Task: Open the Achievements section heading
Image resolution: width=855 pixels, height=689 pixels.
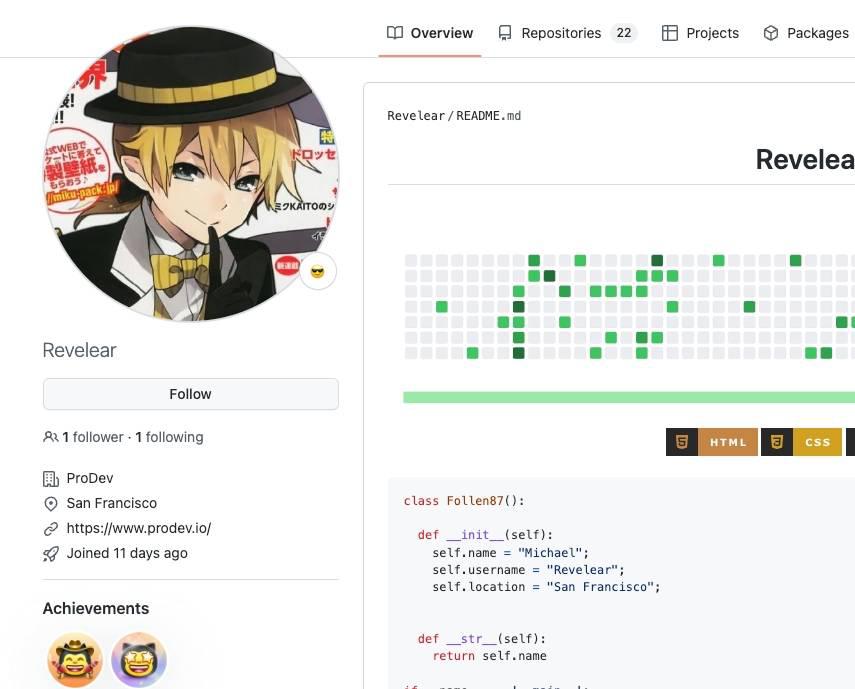Action: tap(96, 608)
